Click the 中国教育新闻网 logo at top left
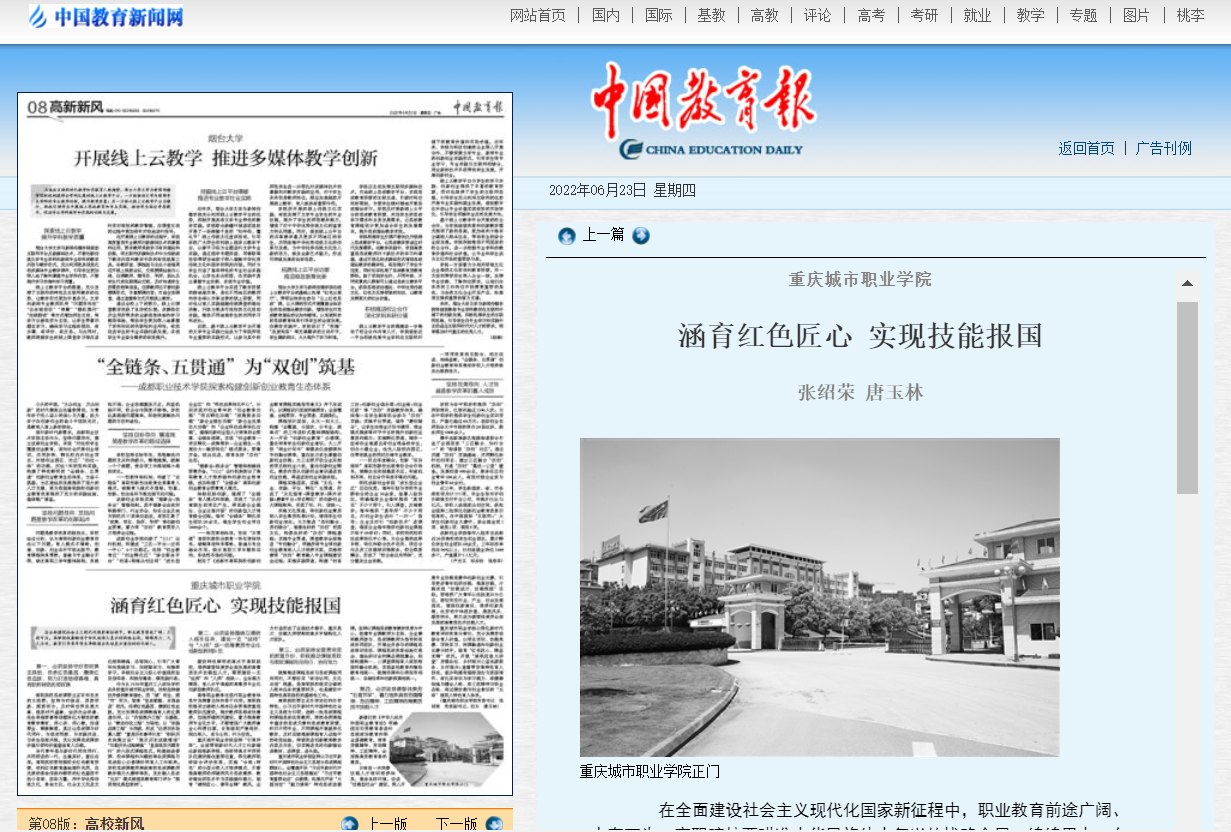Screen dimensions: 1231x832 coord(103,15)
